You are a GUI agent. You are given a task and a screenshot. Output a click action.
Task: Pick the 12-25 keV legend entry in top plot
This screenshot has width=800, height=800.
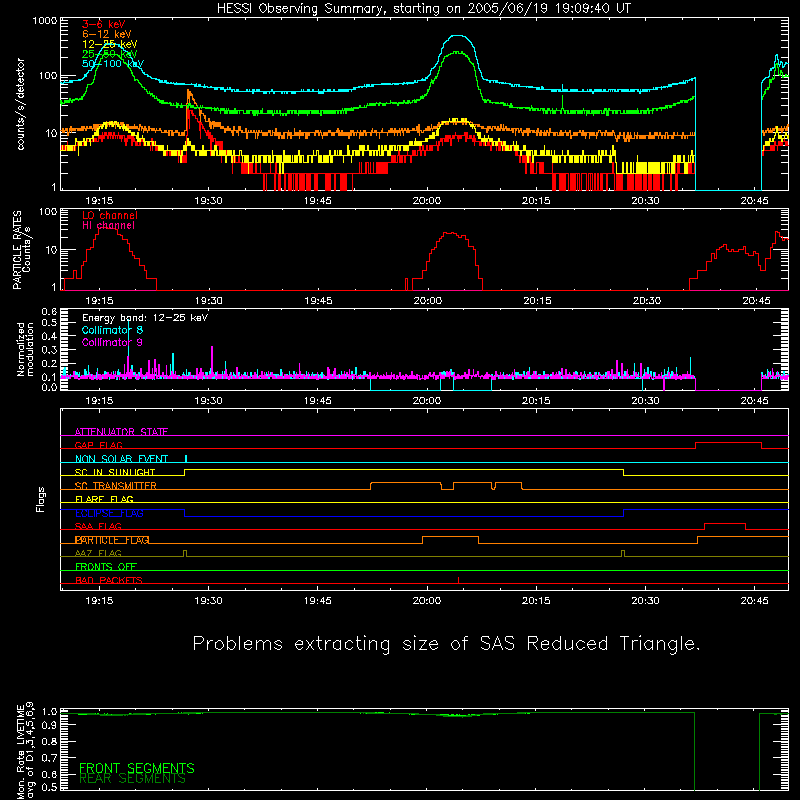point(109,44)
